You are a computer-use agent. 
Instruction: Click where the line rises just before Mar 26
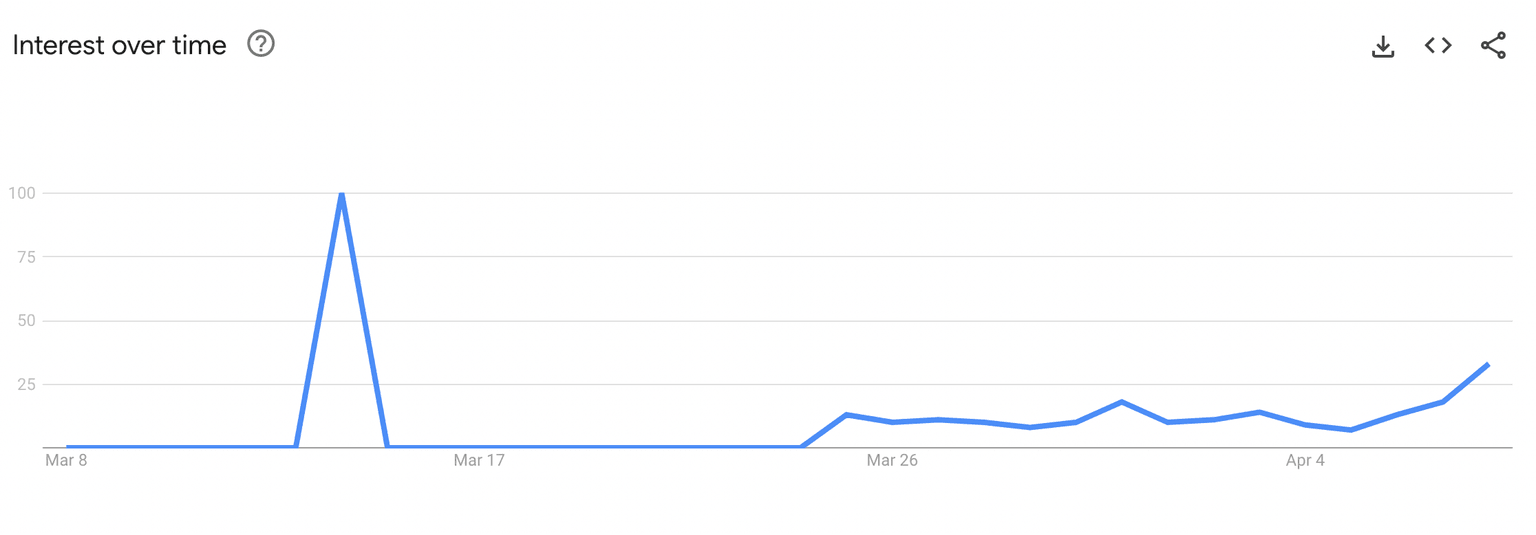802,446
